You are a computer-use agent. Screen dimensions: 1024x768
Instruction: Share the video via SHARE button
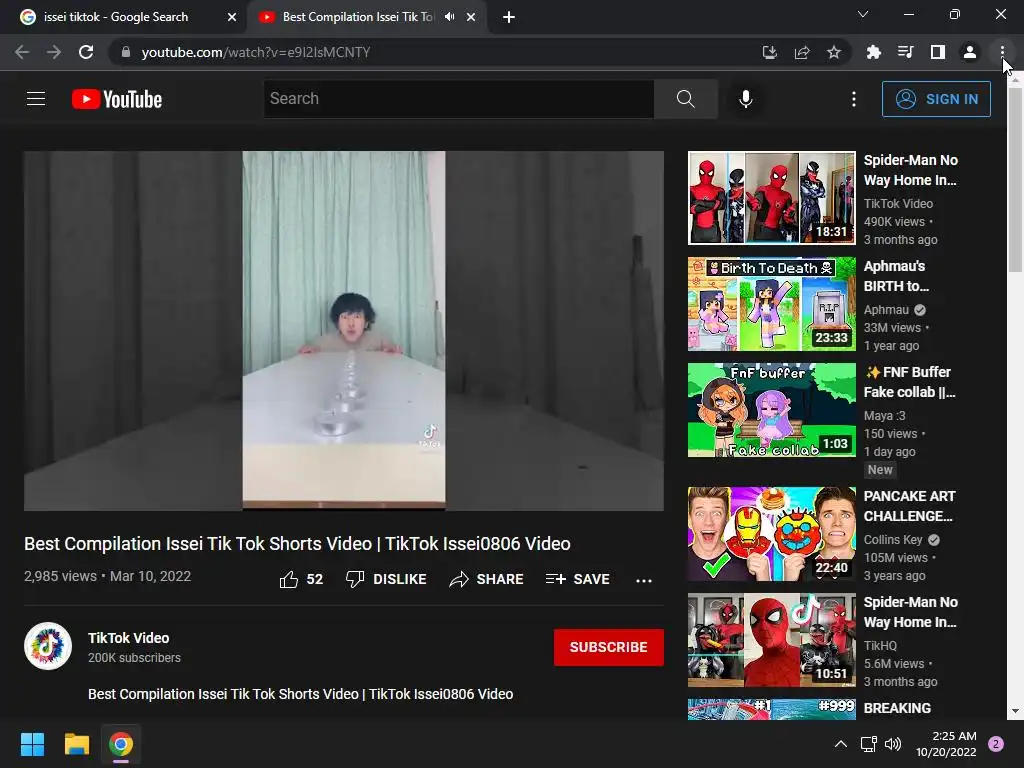point(487,579)
